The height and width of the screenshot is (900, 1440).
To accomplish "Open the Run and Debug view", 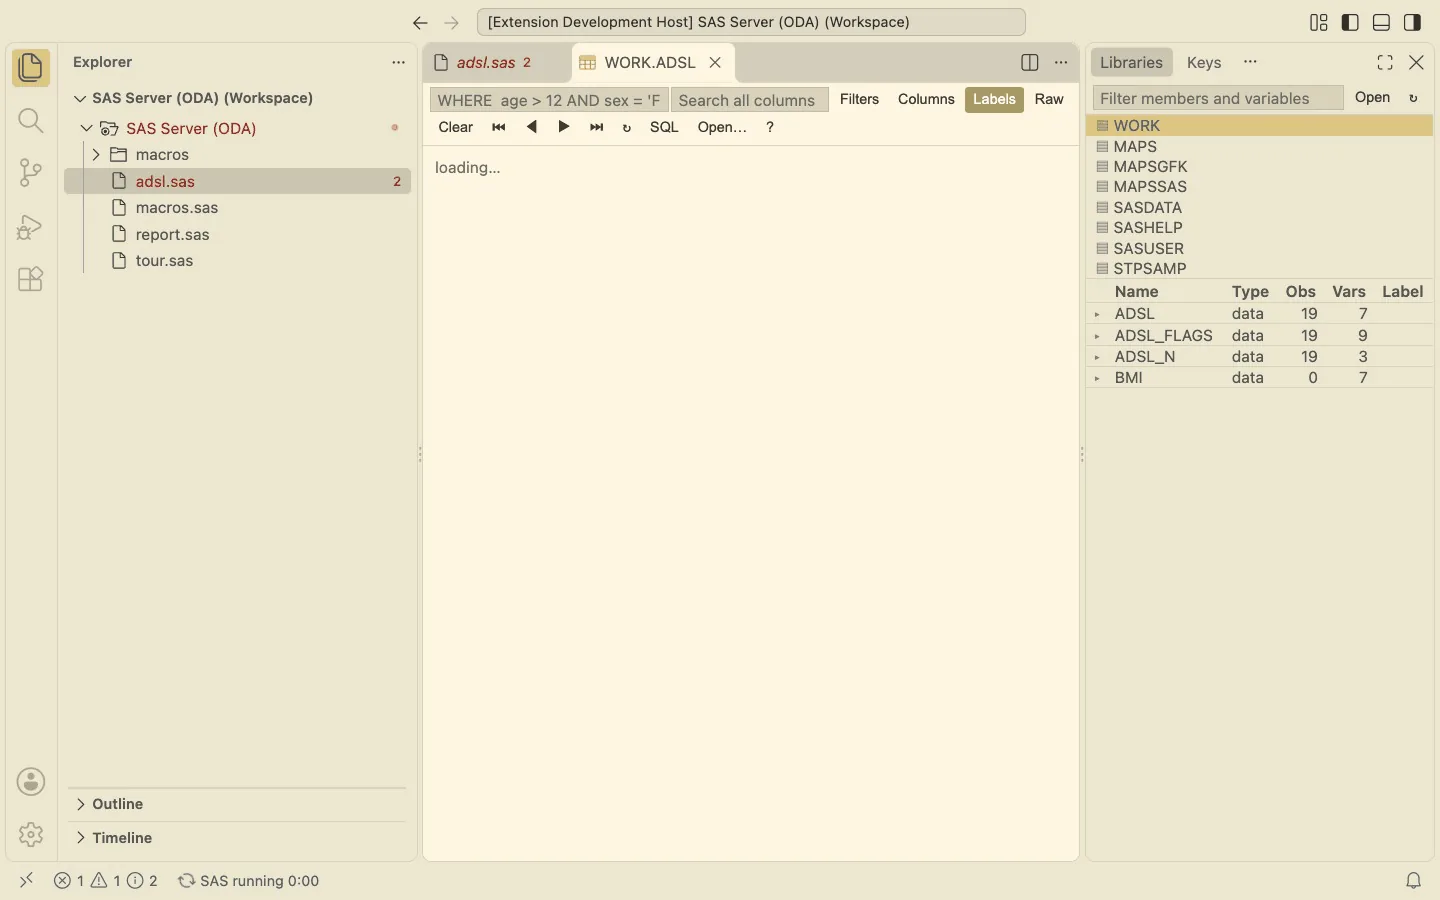I will [x=31, y=226].
